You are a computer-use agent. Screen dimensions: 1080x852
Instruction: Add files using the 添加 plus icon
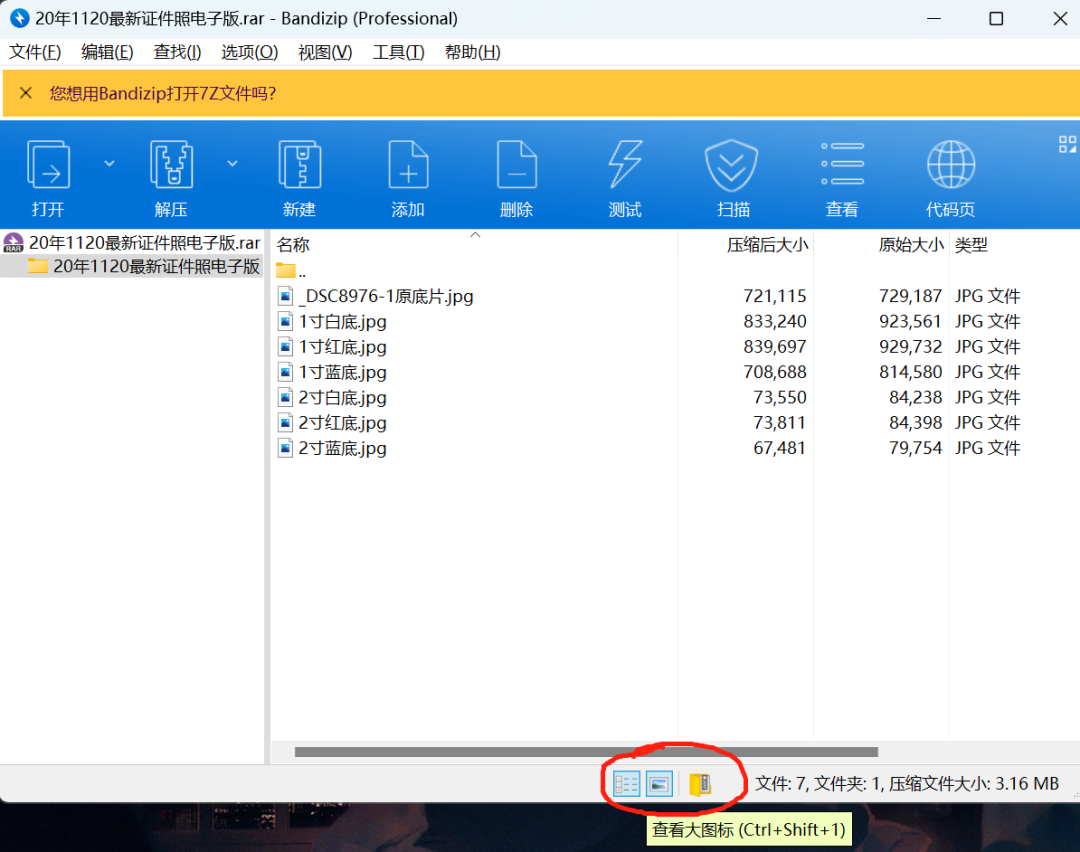pos(408,175)
